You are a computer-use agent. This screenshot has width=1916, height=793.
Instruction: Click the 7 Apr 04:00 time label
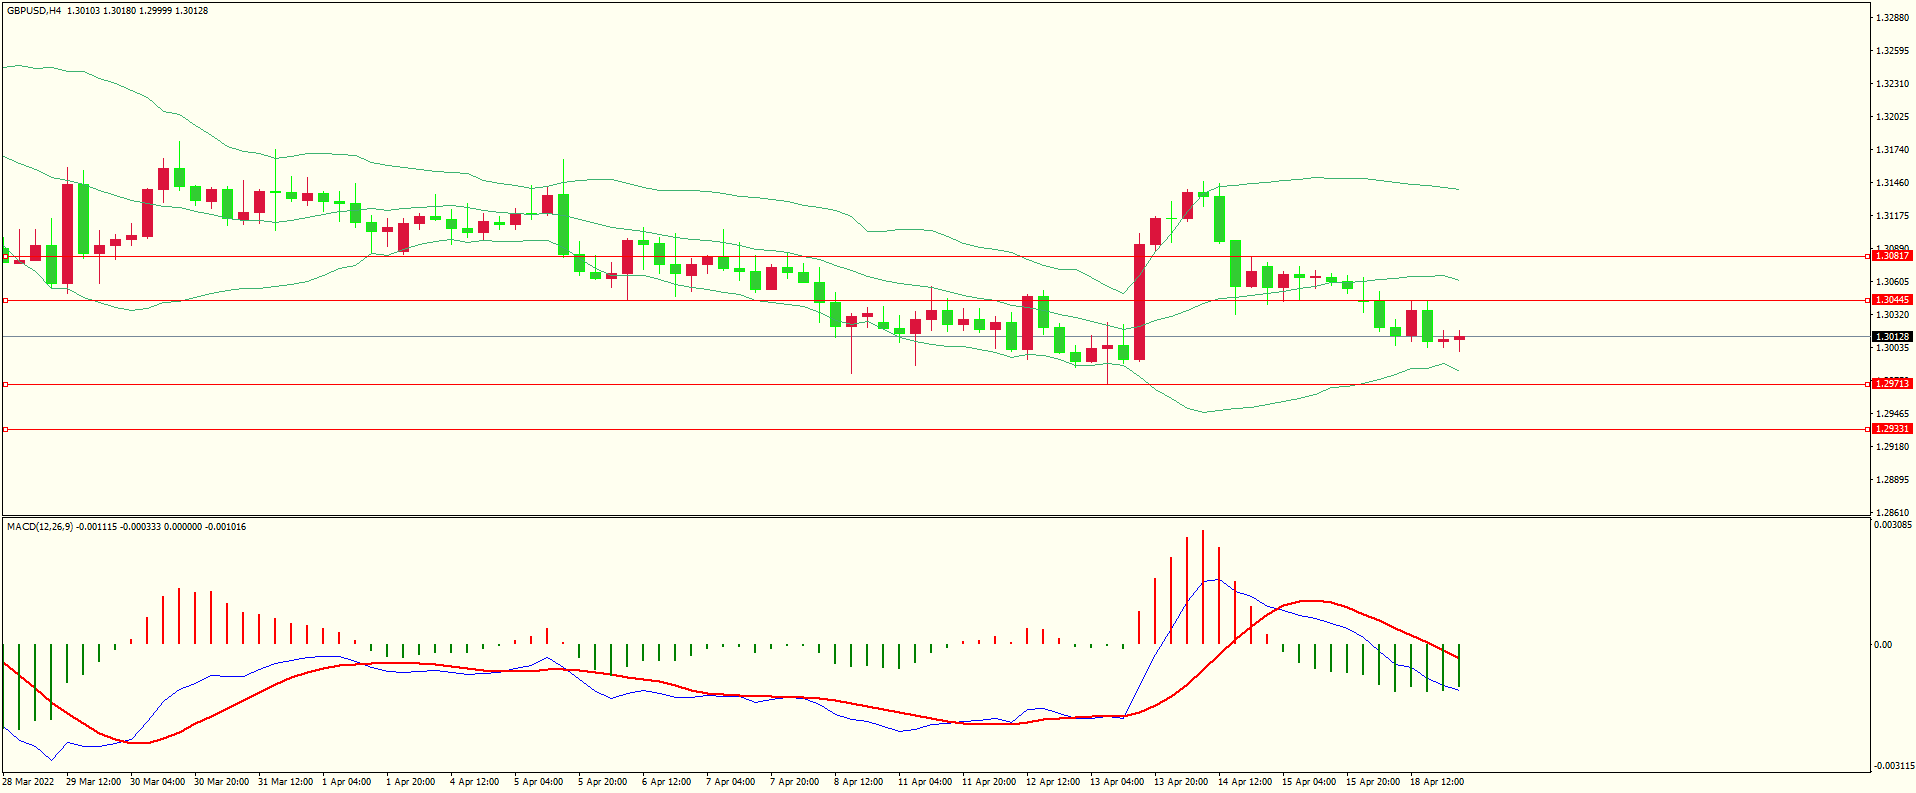pos(730,782)
